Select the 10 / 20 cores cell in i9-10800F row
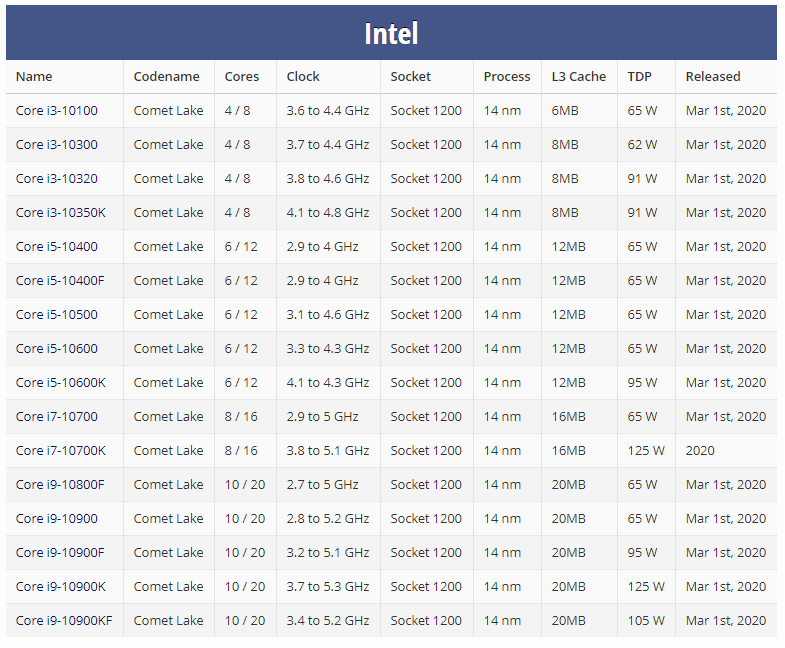 coord(245,485)
